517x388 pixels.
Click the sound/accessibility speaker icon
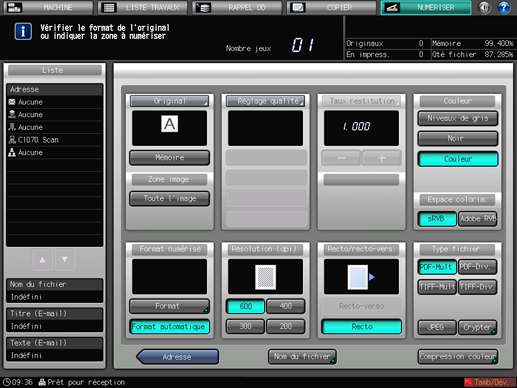point(484,7)
